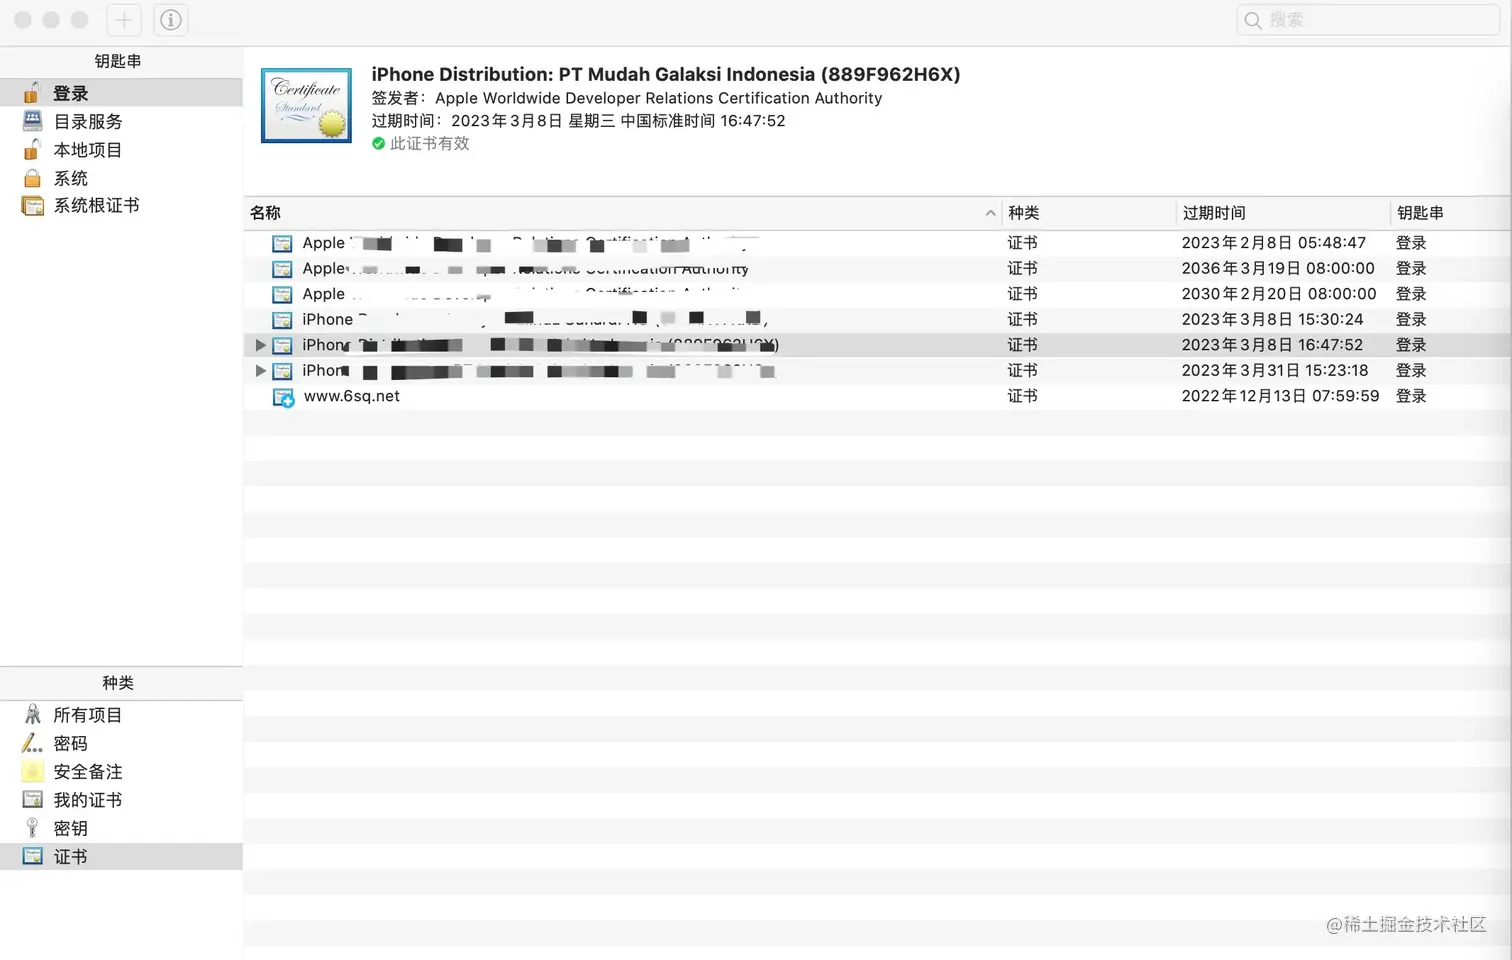Click the 种类 sidebar section header
Viewport: 1512px width, 960px height.
(118, 683)
